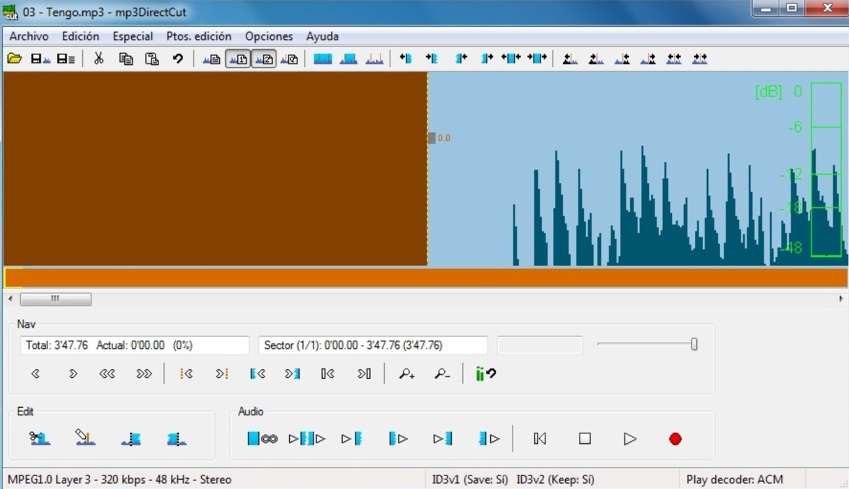The width and height of the screenshot is (849, 489).
Task: Click the Total/Actual time display field
Action: 134,345
